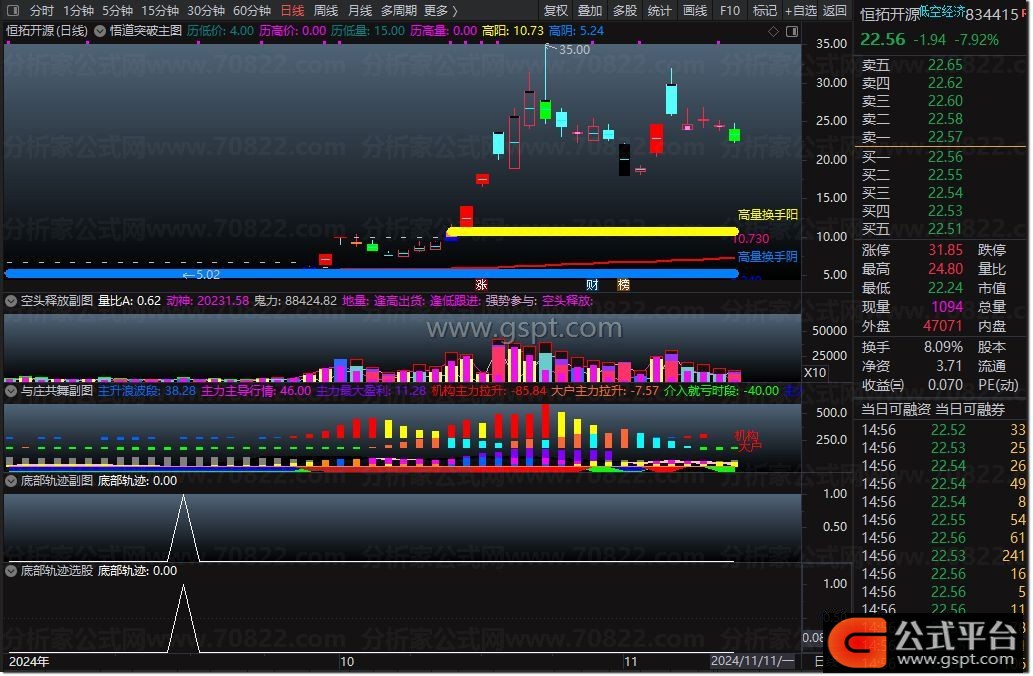Toggle the right info panel icon
The image size is (1033, 676).
tap(792, 31)
